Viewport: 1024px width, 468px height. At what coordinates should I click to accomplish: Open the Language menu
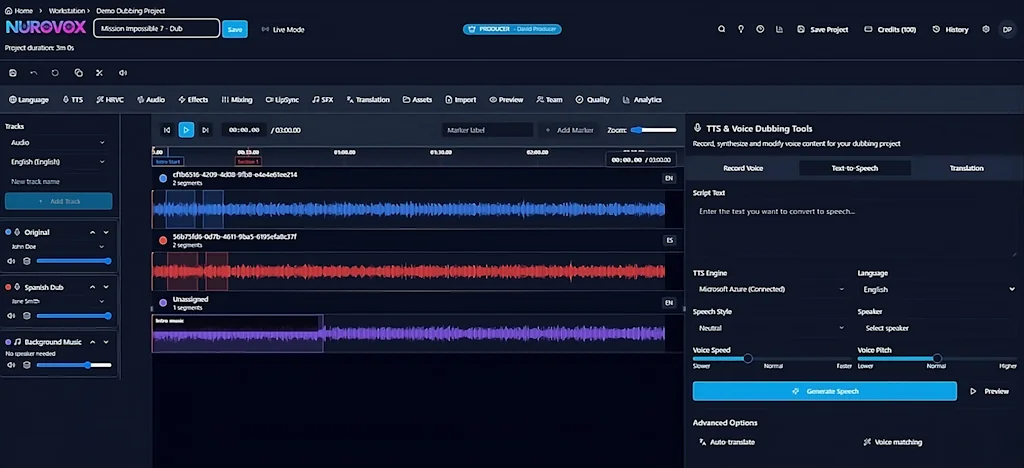pyautogui.click(x=29, y=100)
